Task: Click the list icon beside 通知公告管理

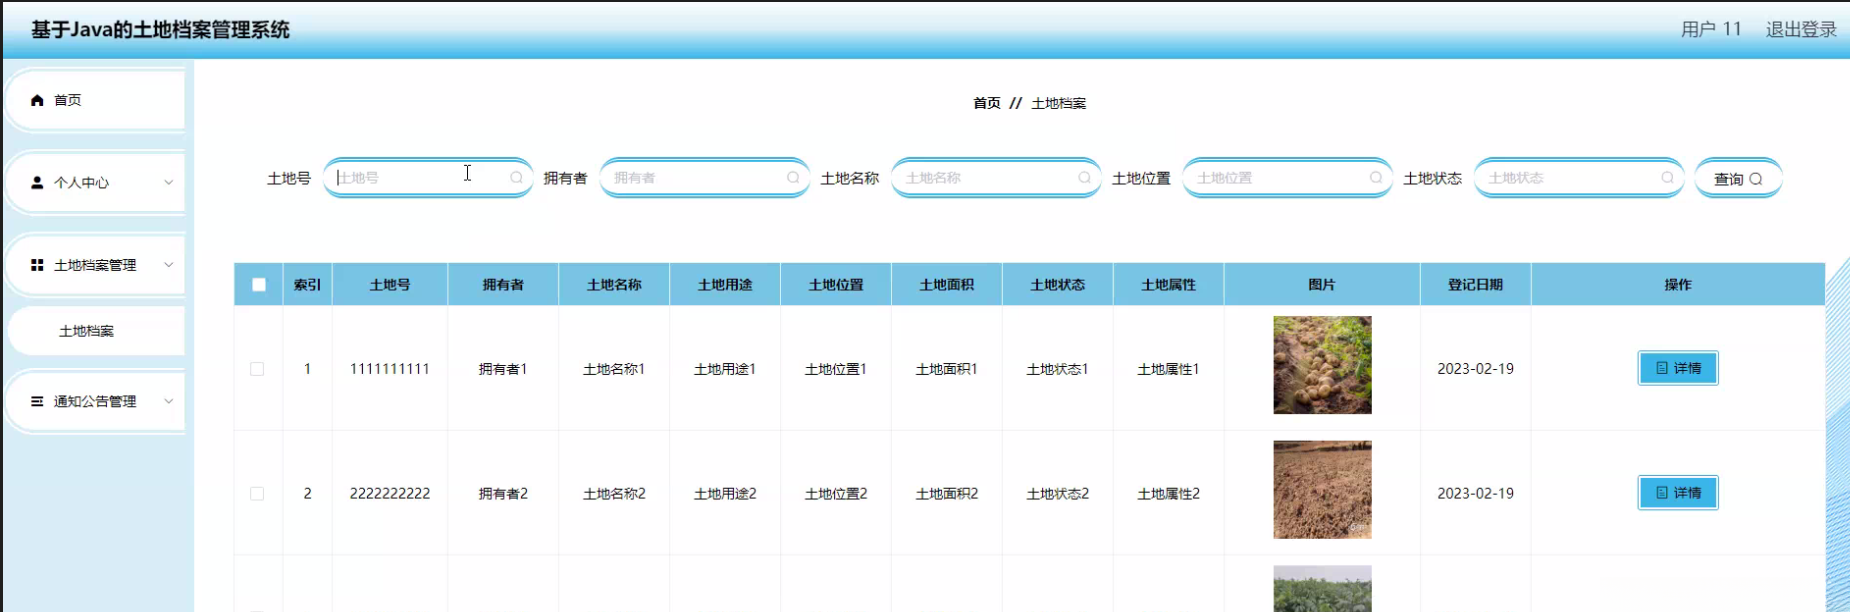Action: point(37,401)
